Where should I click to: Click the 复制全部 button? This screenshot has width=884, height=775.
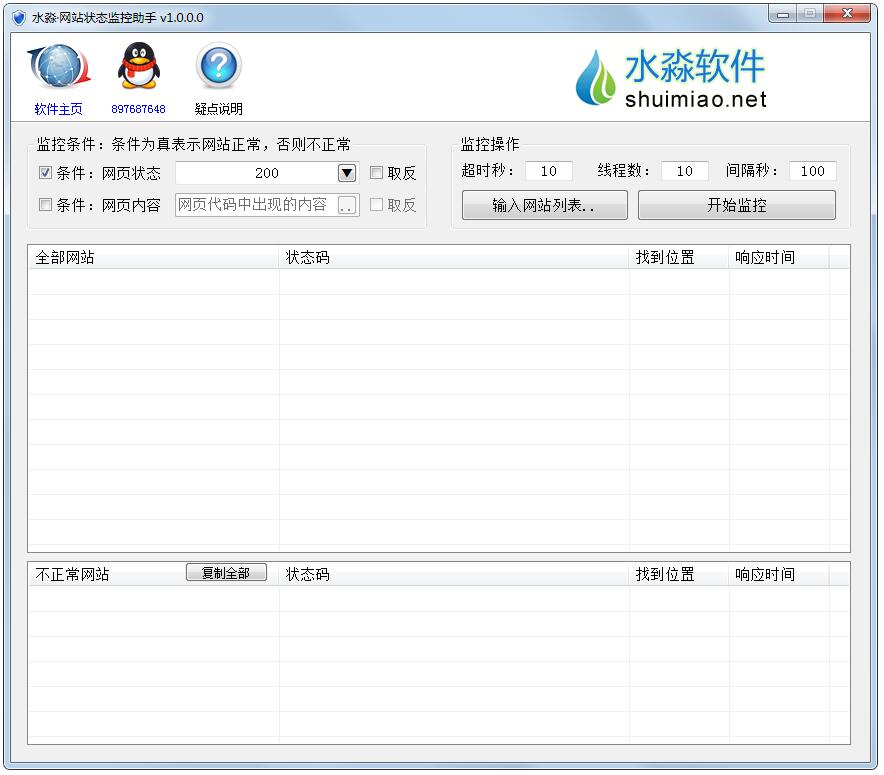tap(226, 573)
